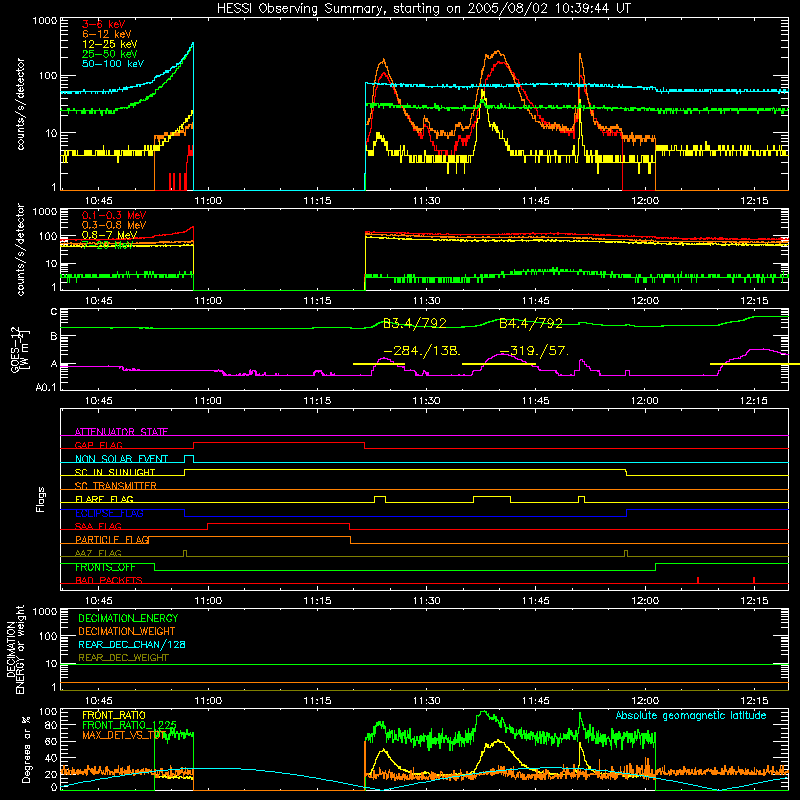The height and width of the screenshot is (800, 800).
Task: Click the Degrees or % axis title
Action: click(26, 749)
